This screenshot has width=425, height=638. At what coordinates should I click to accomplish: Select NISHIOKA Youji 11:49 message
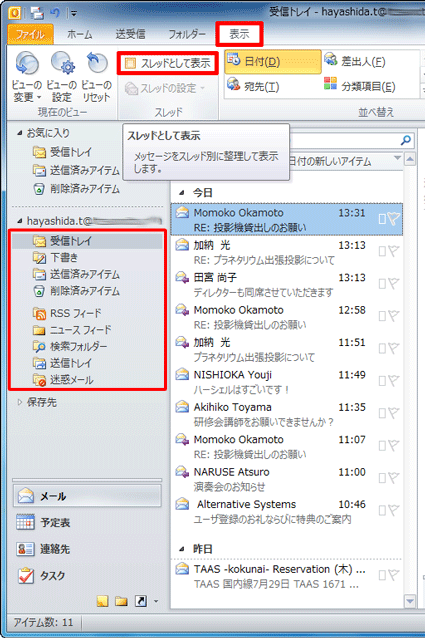tap(287, 382)
